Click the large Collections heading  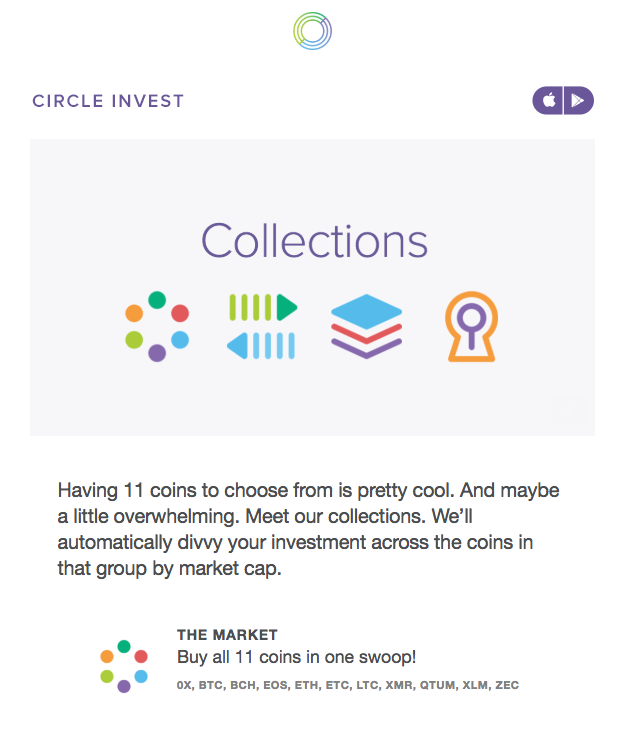point(314,241)
